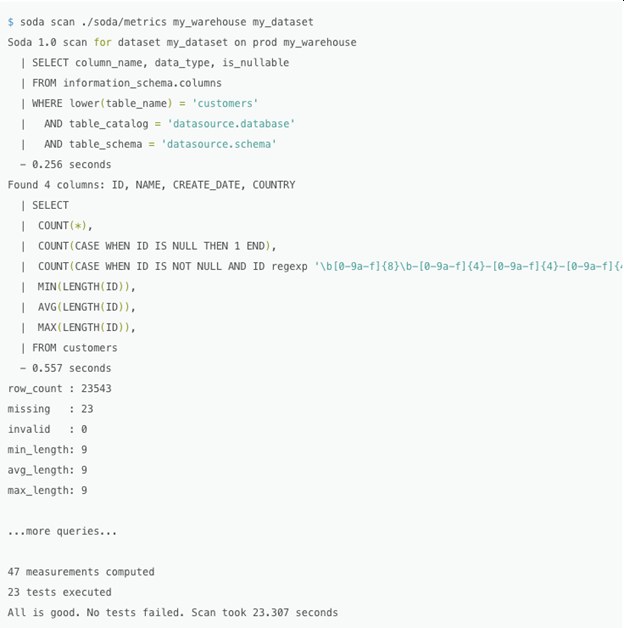
Task: Select the 'customers' string literal
Action: click(x=225, y=103)
